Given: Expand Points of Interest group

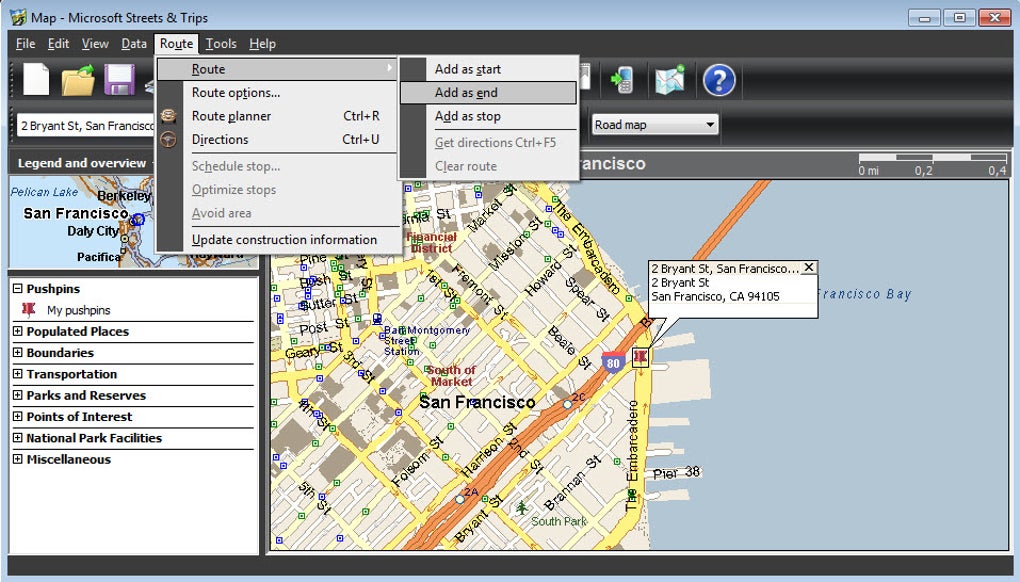Looking at the screenshot, I should 18,416.
